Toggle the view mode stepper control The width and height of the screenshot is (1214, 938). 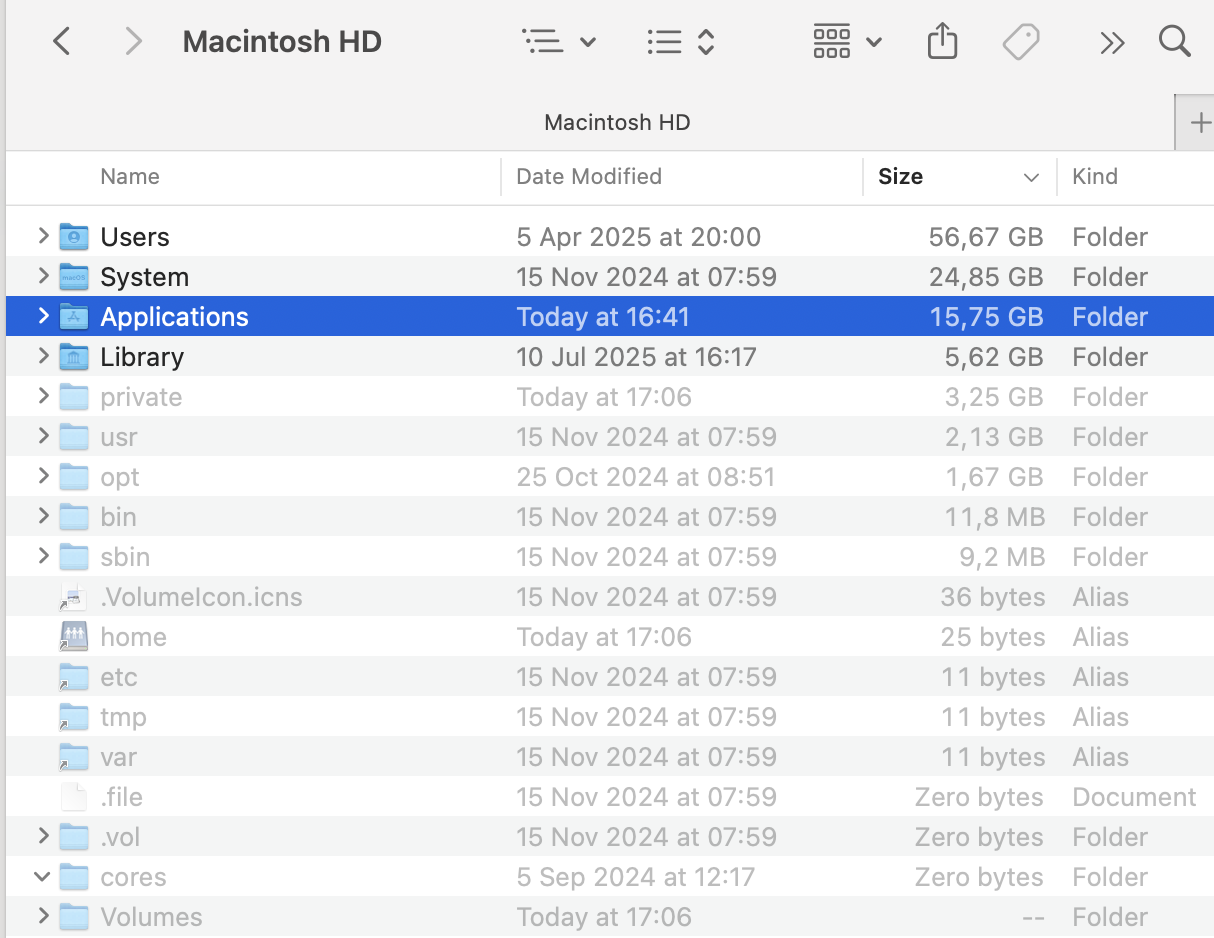tap(680, 42)
